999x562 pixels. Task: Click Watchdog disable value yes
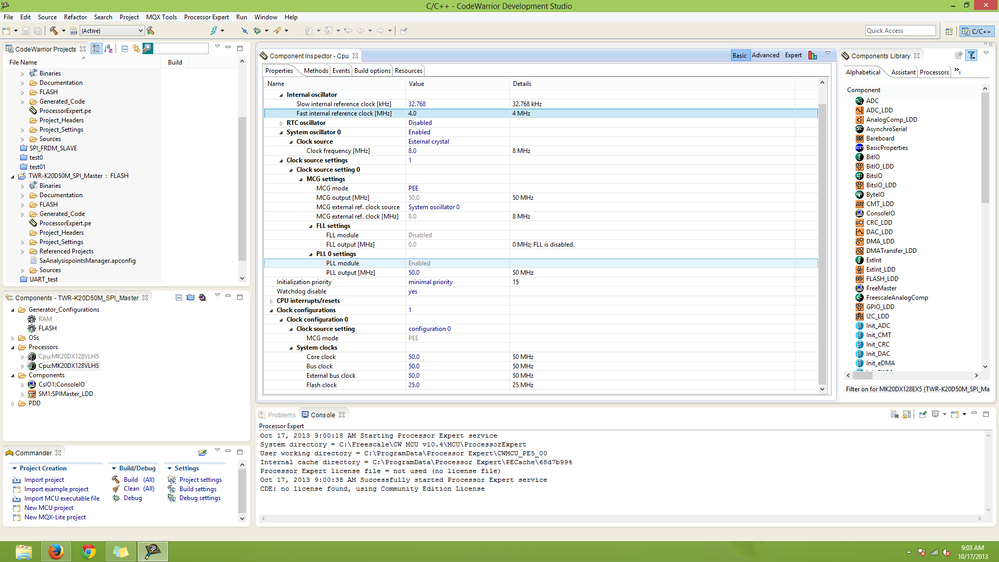pos(413,291)
